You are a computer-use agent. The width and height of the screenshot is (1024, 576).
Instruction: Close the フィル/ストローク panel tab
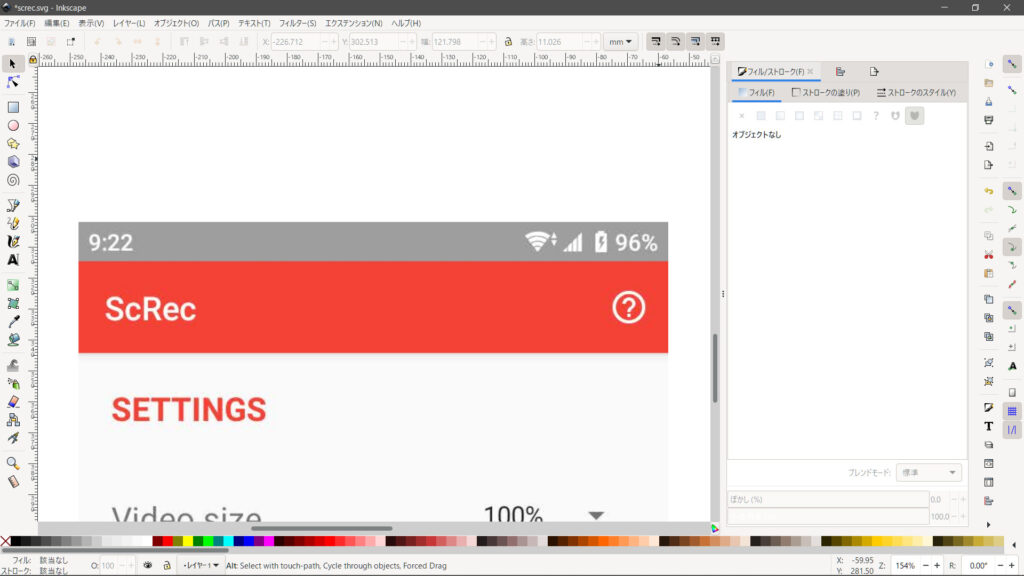(810, 71)
